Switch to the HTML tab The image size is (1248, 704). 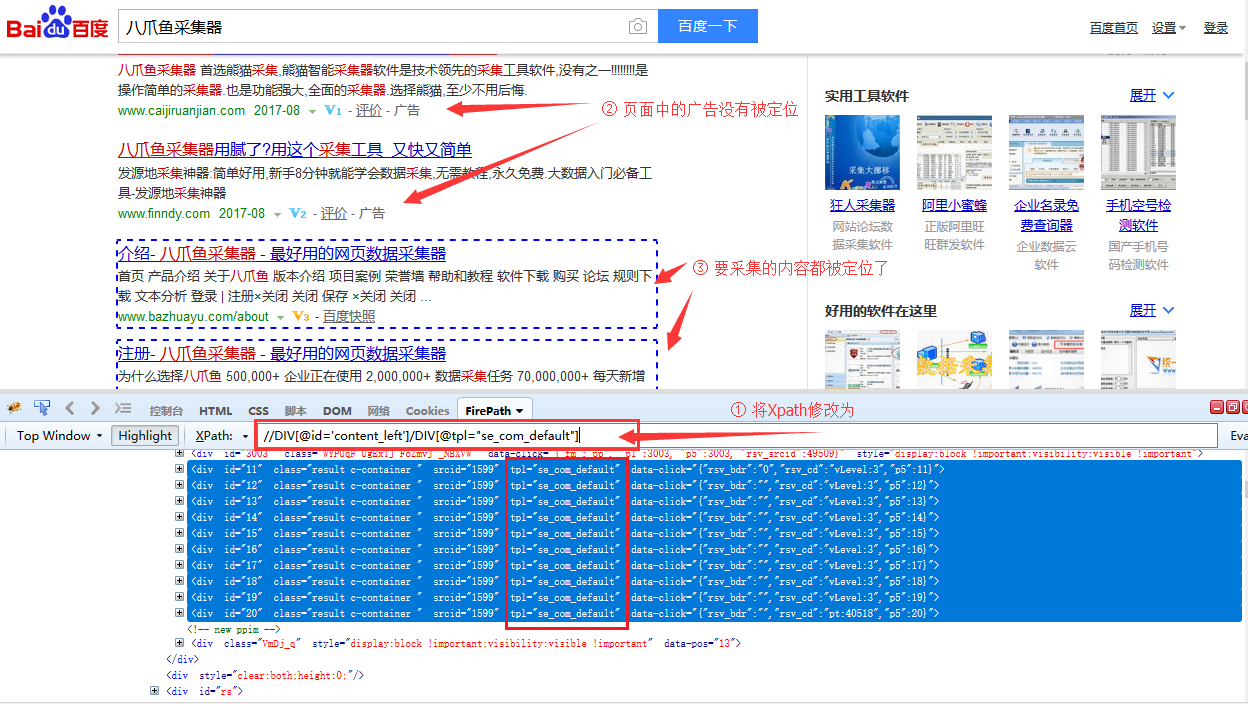click(215, 411)
